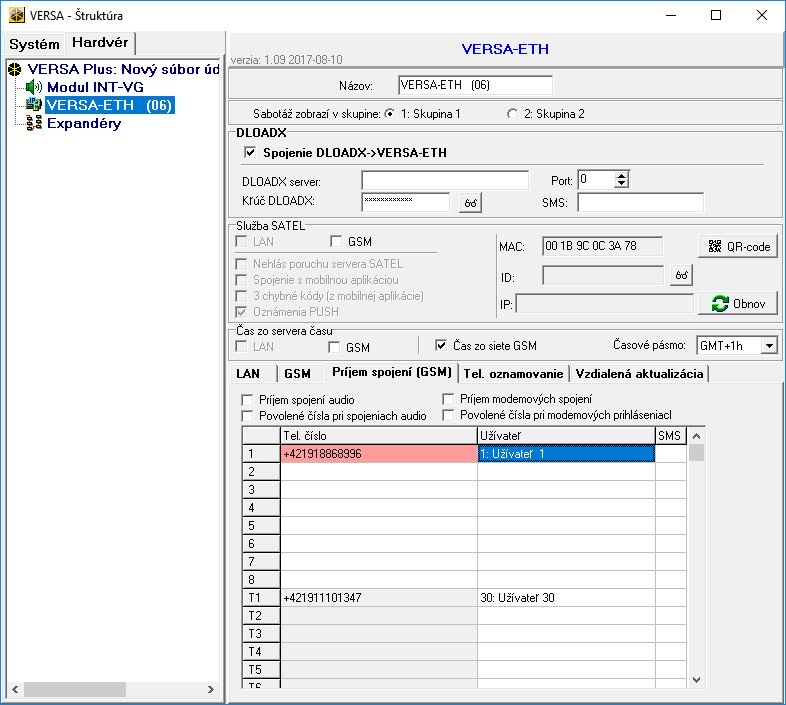Screen dimensions: 786x705
Task: Click the VERSA-ETH module icon in tree
Action: coord(32,106)
